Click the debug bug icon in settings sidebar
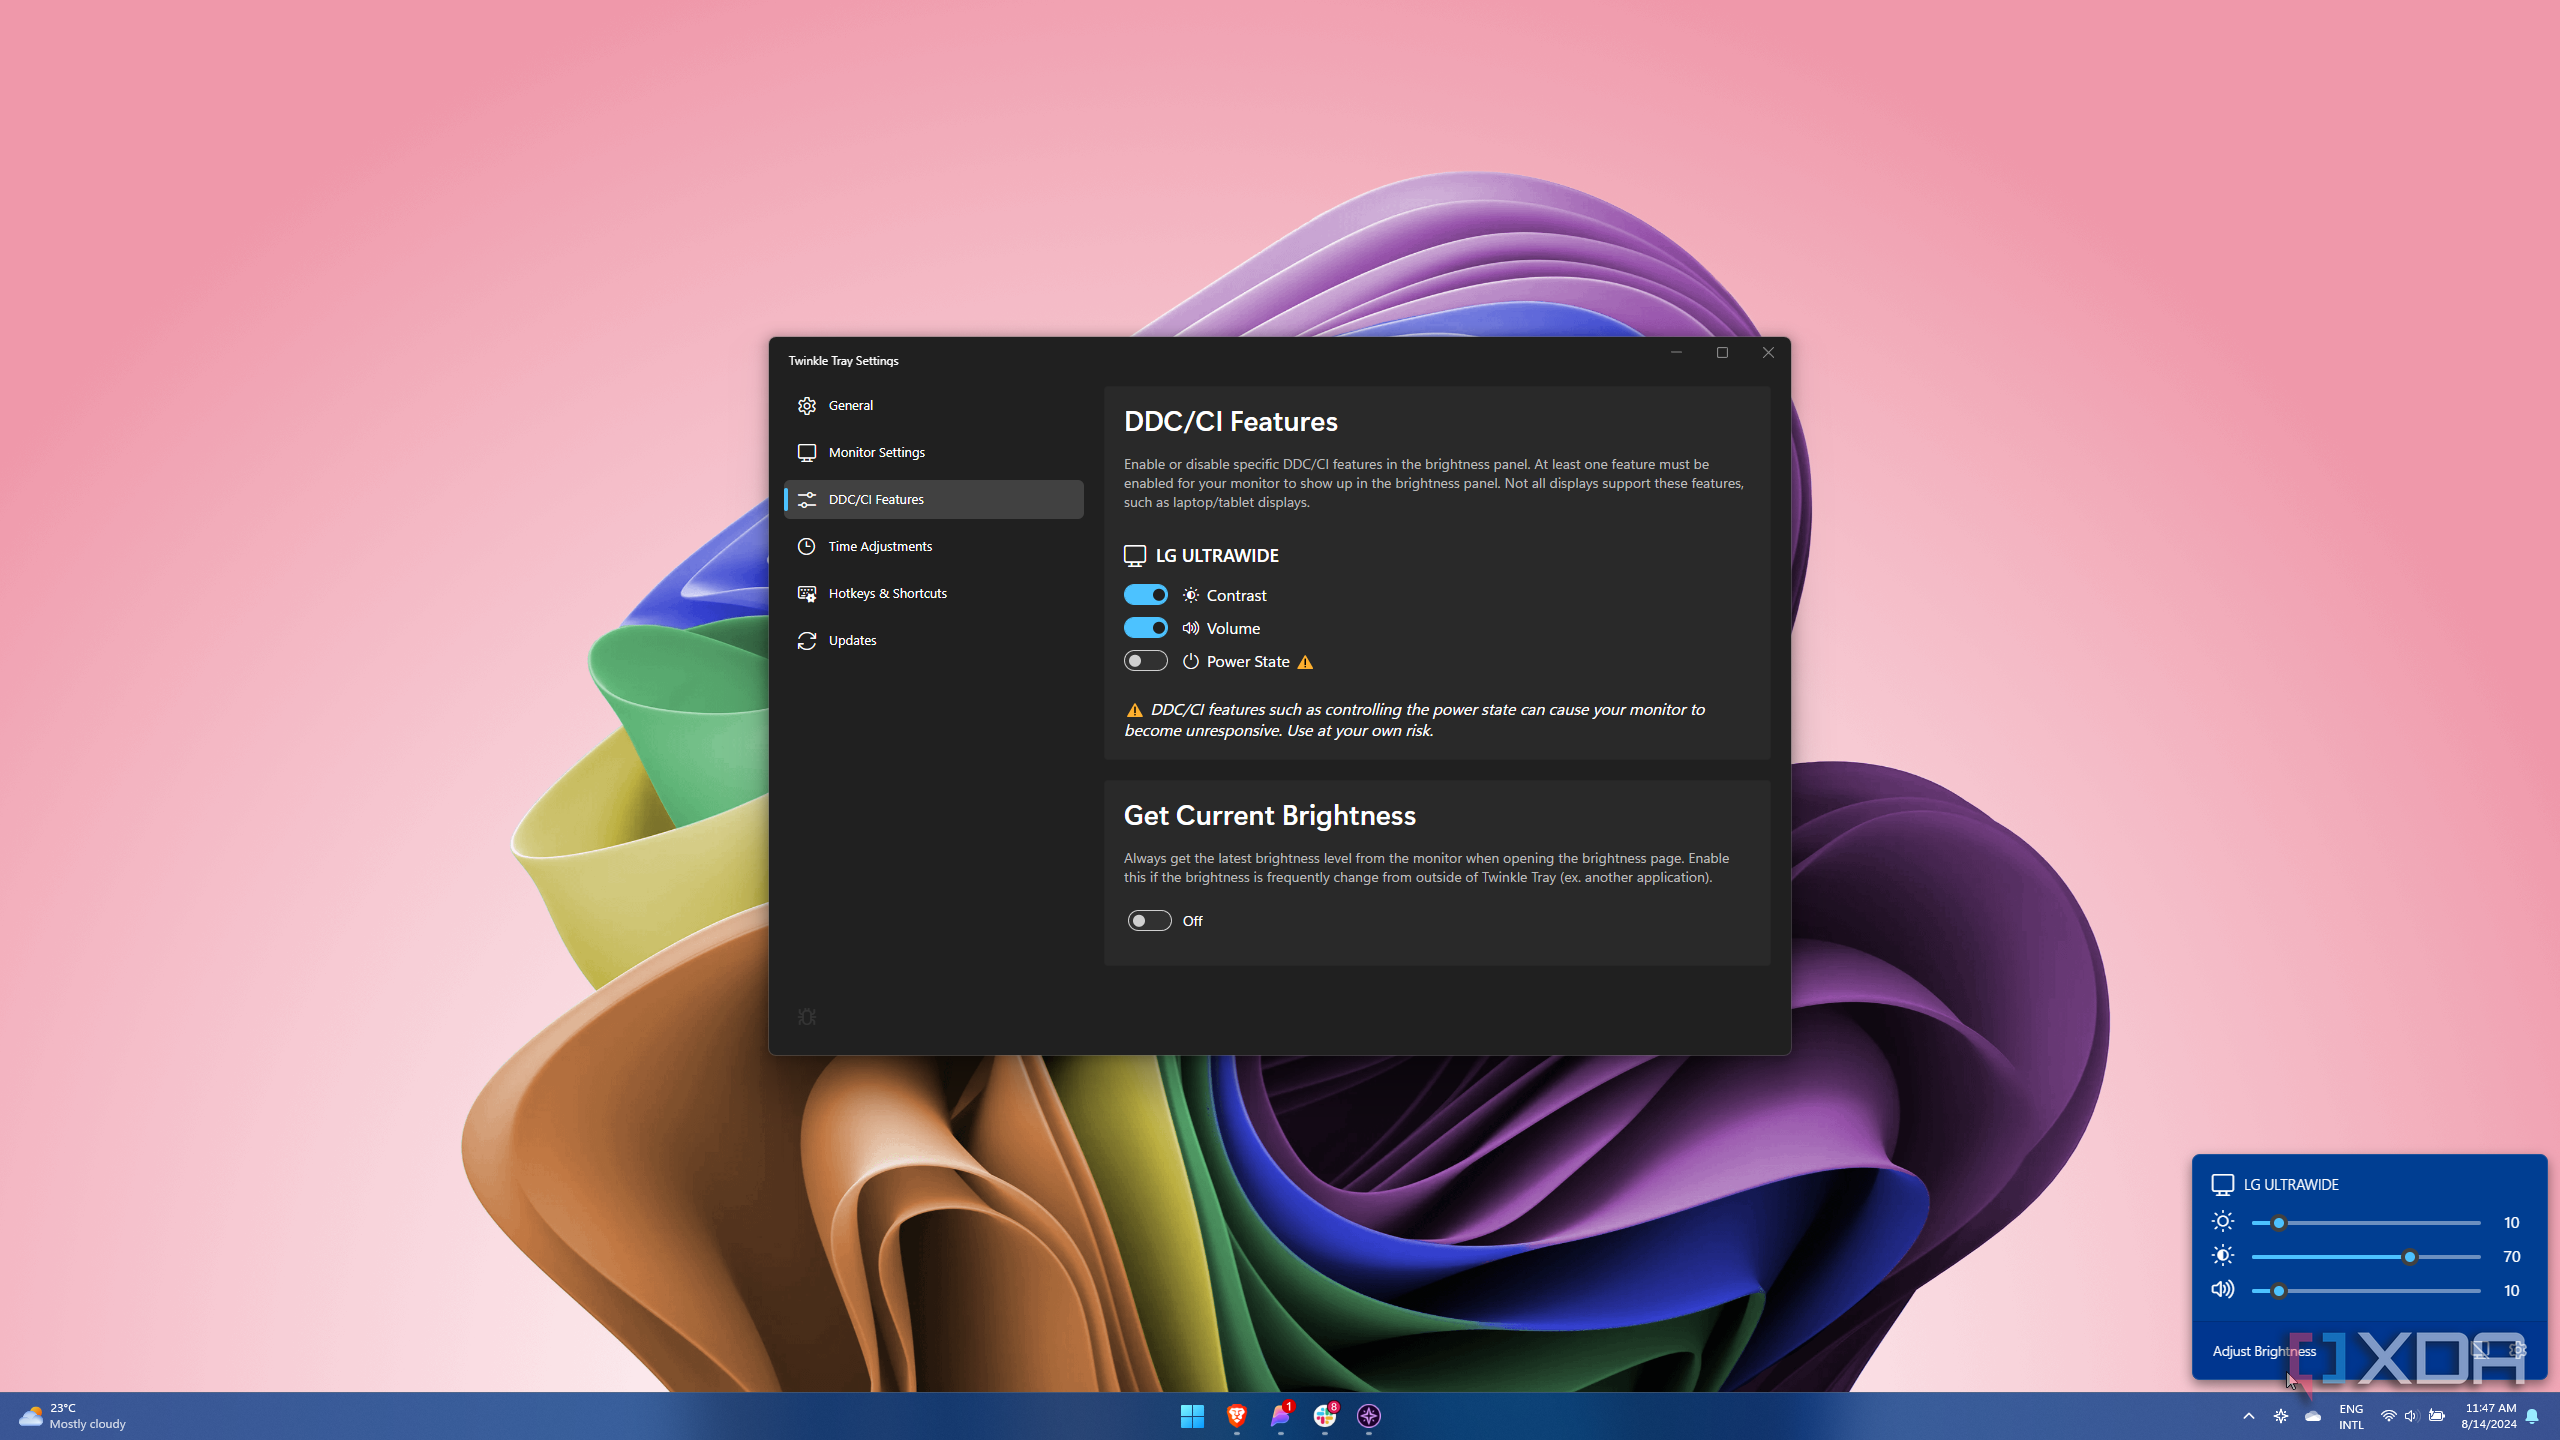2560x1440 pixels. pyautogui.click(x=807, y=1017)
